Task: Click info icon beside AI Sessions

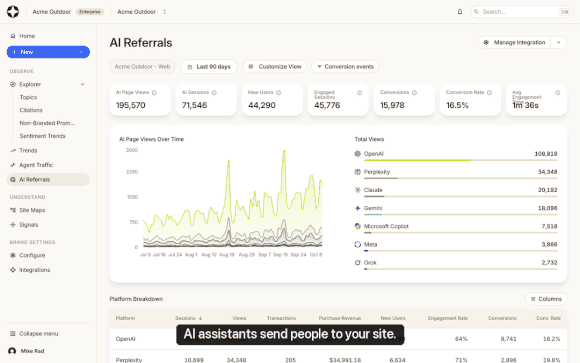Action: (x=214, y=93)
